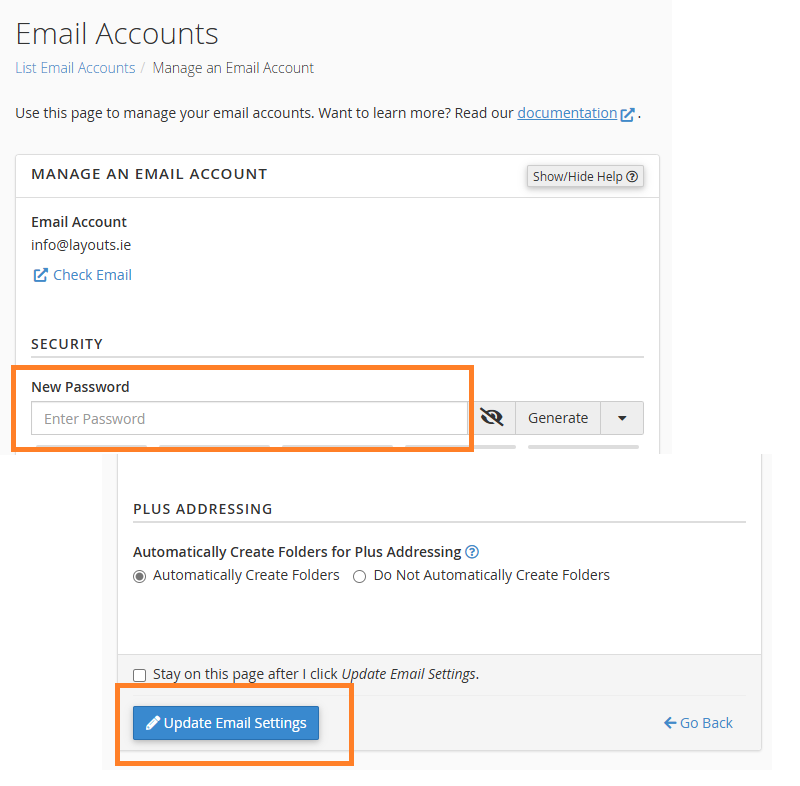800x786 pixels.
Task: Enable the Stay on this page checkbox
Action: click(140, 675)
